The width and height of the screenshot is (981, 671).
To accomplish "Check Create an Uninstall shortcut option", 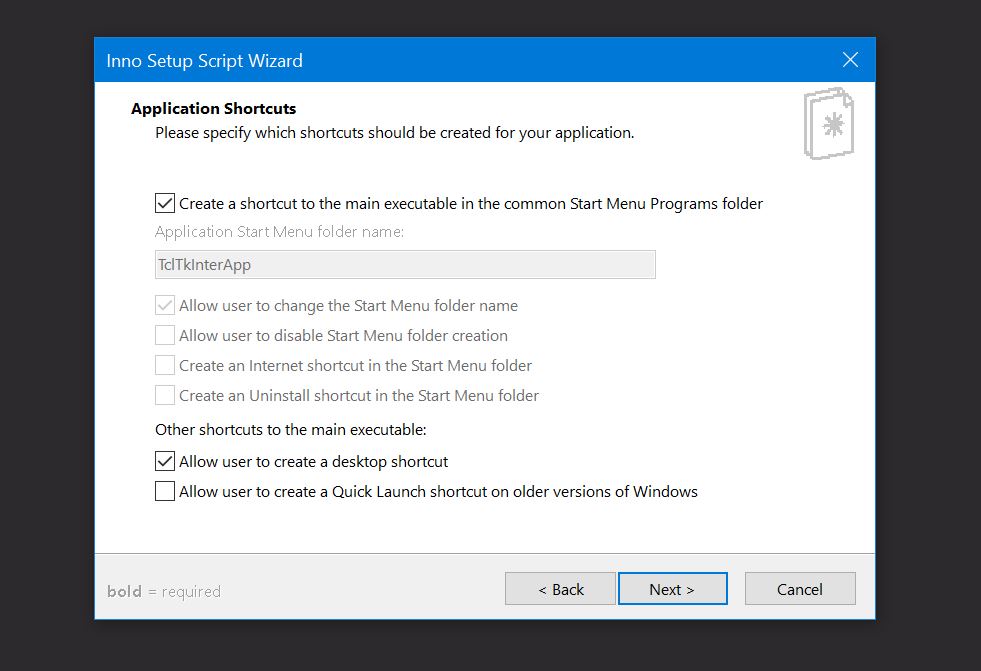I will (165, 396).
